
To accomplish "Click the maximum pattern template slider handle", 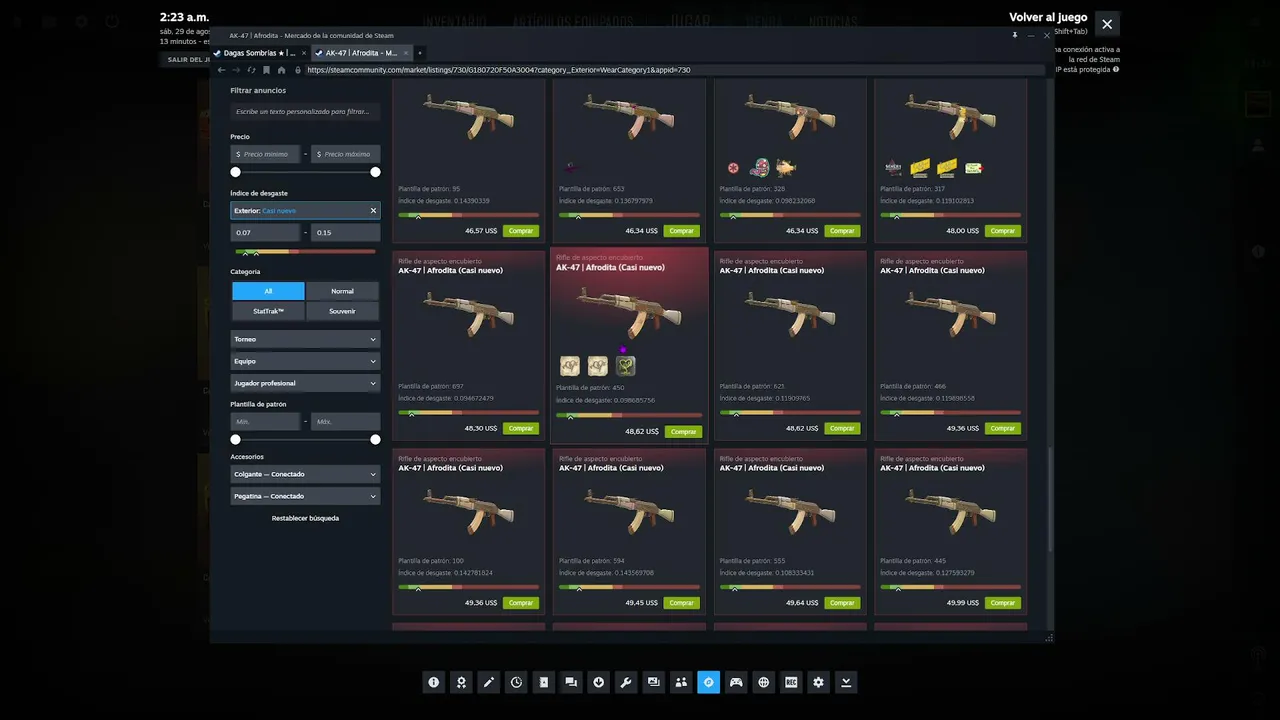I will [x=375, y=439].
